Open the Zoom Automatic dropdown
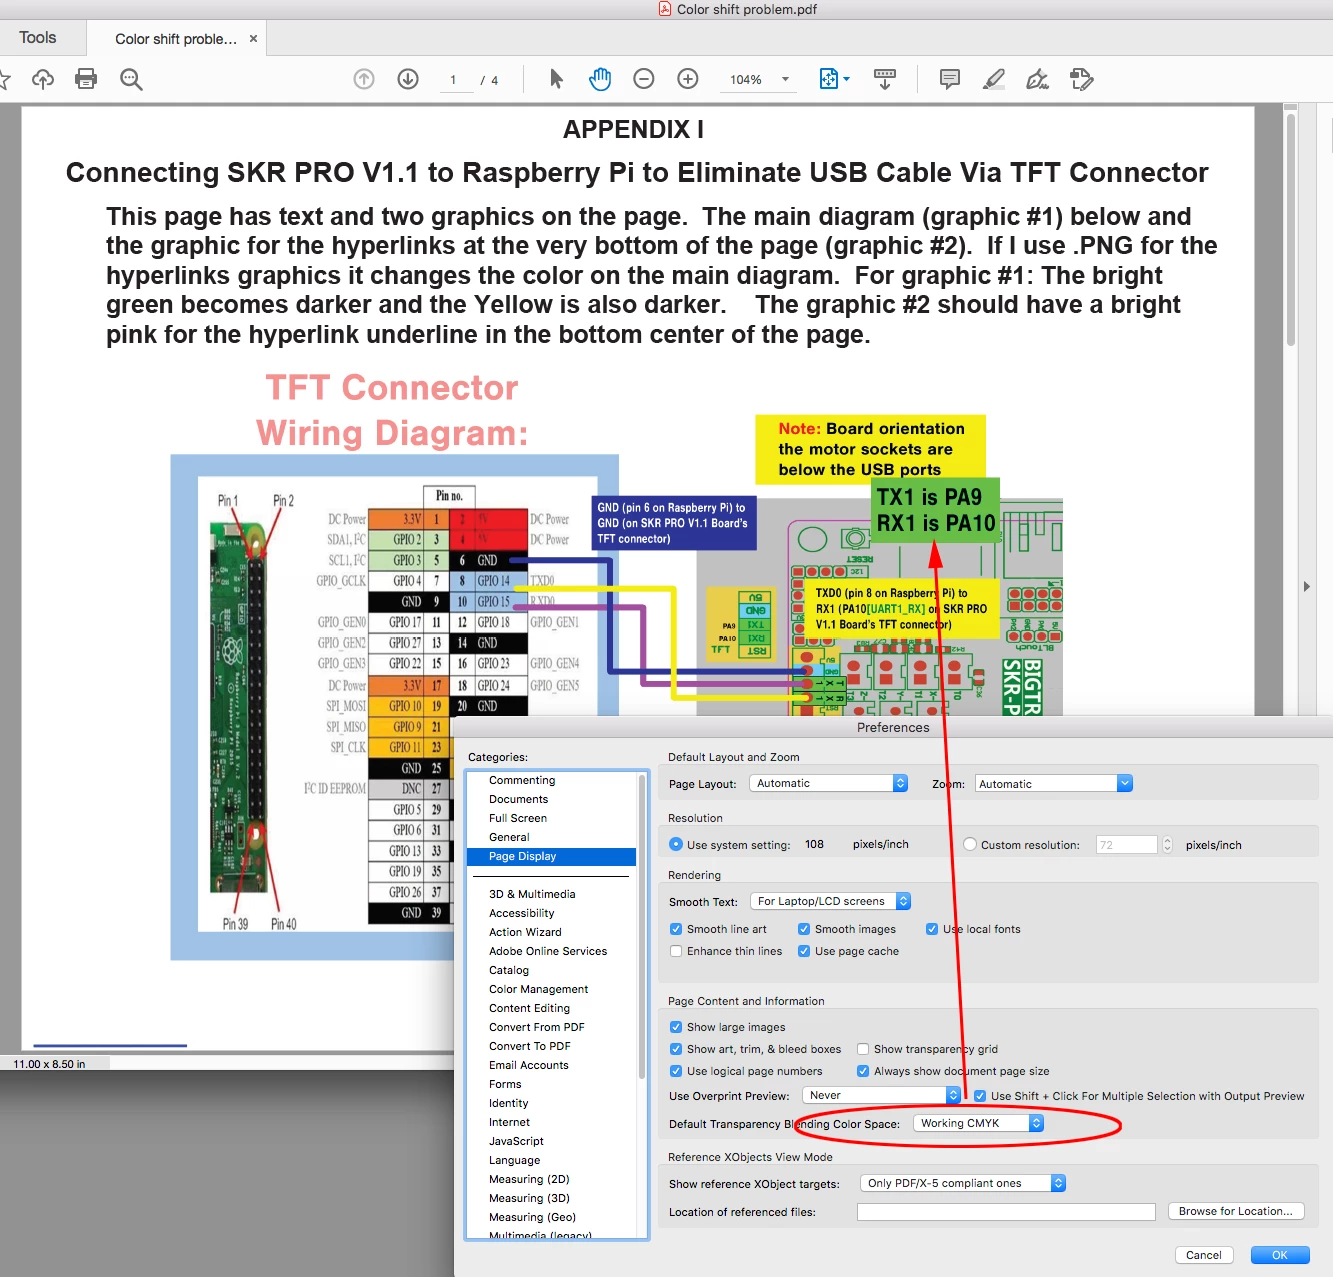The image size is (1333, 1277). tap(1054, 784)
